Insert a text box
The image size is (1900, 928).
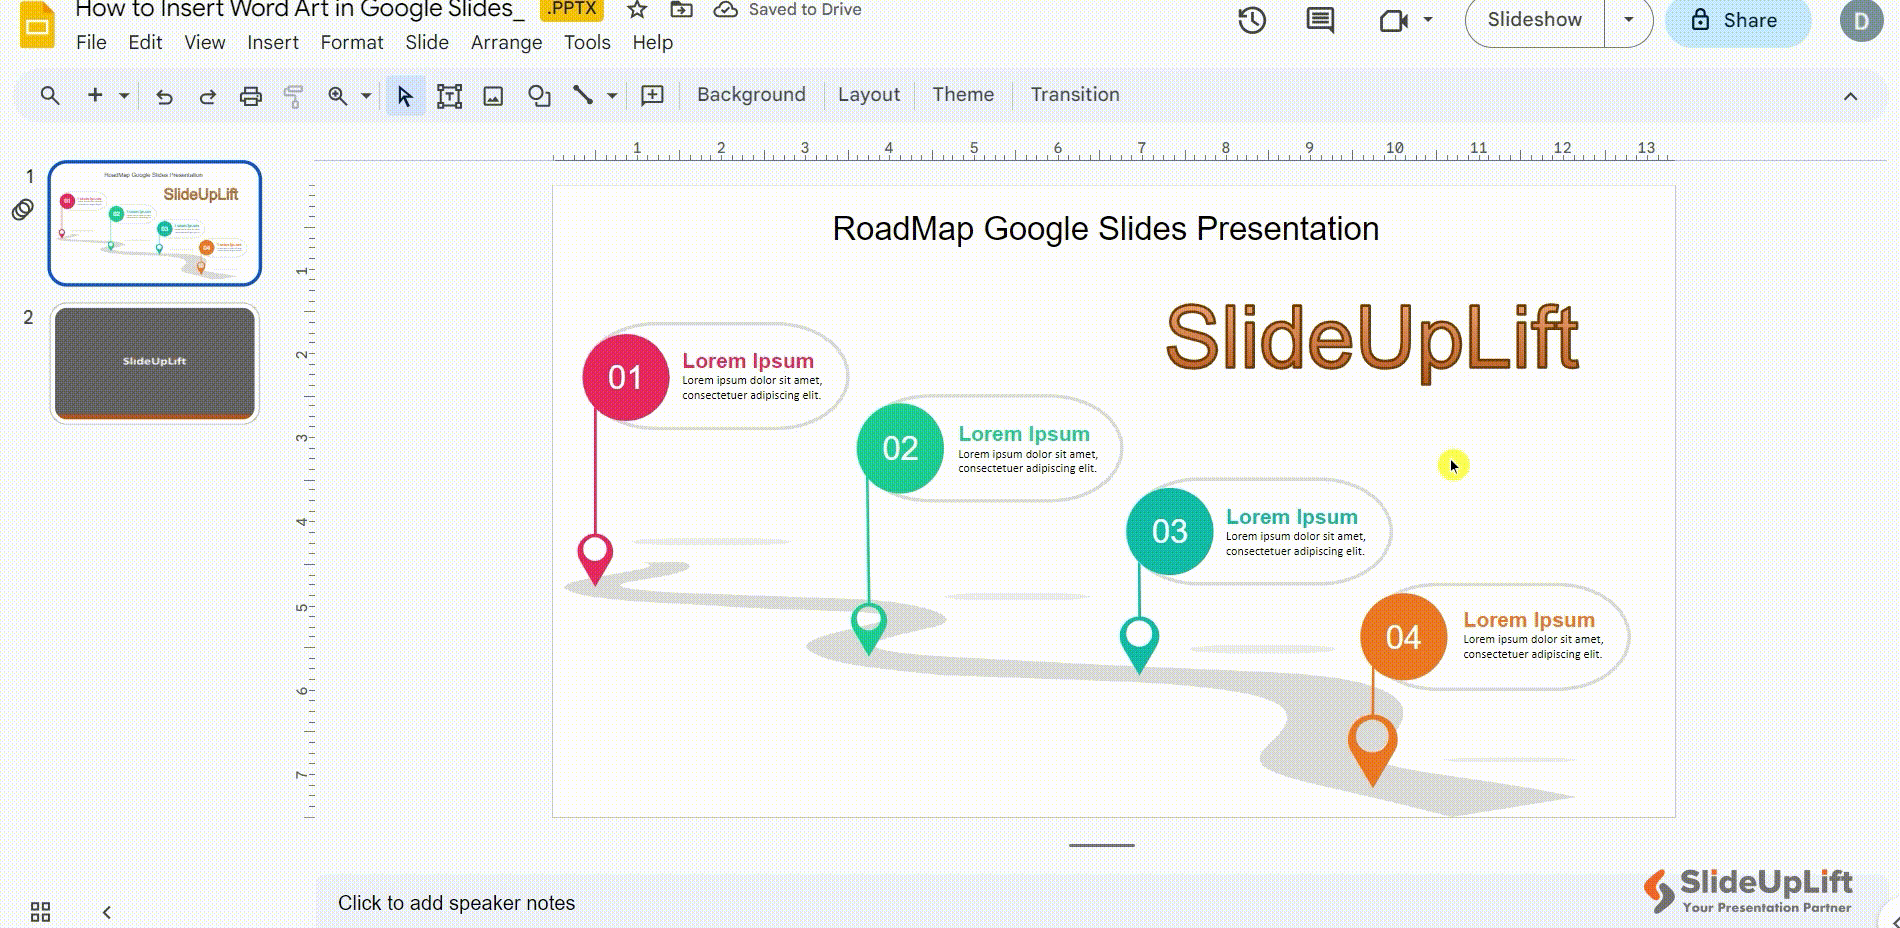pyautogui.click(x=449, y=95)
